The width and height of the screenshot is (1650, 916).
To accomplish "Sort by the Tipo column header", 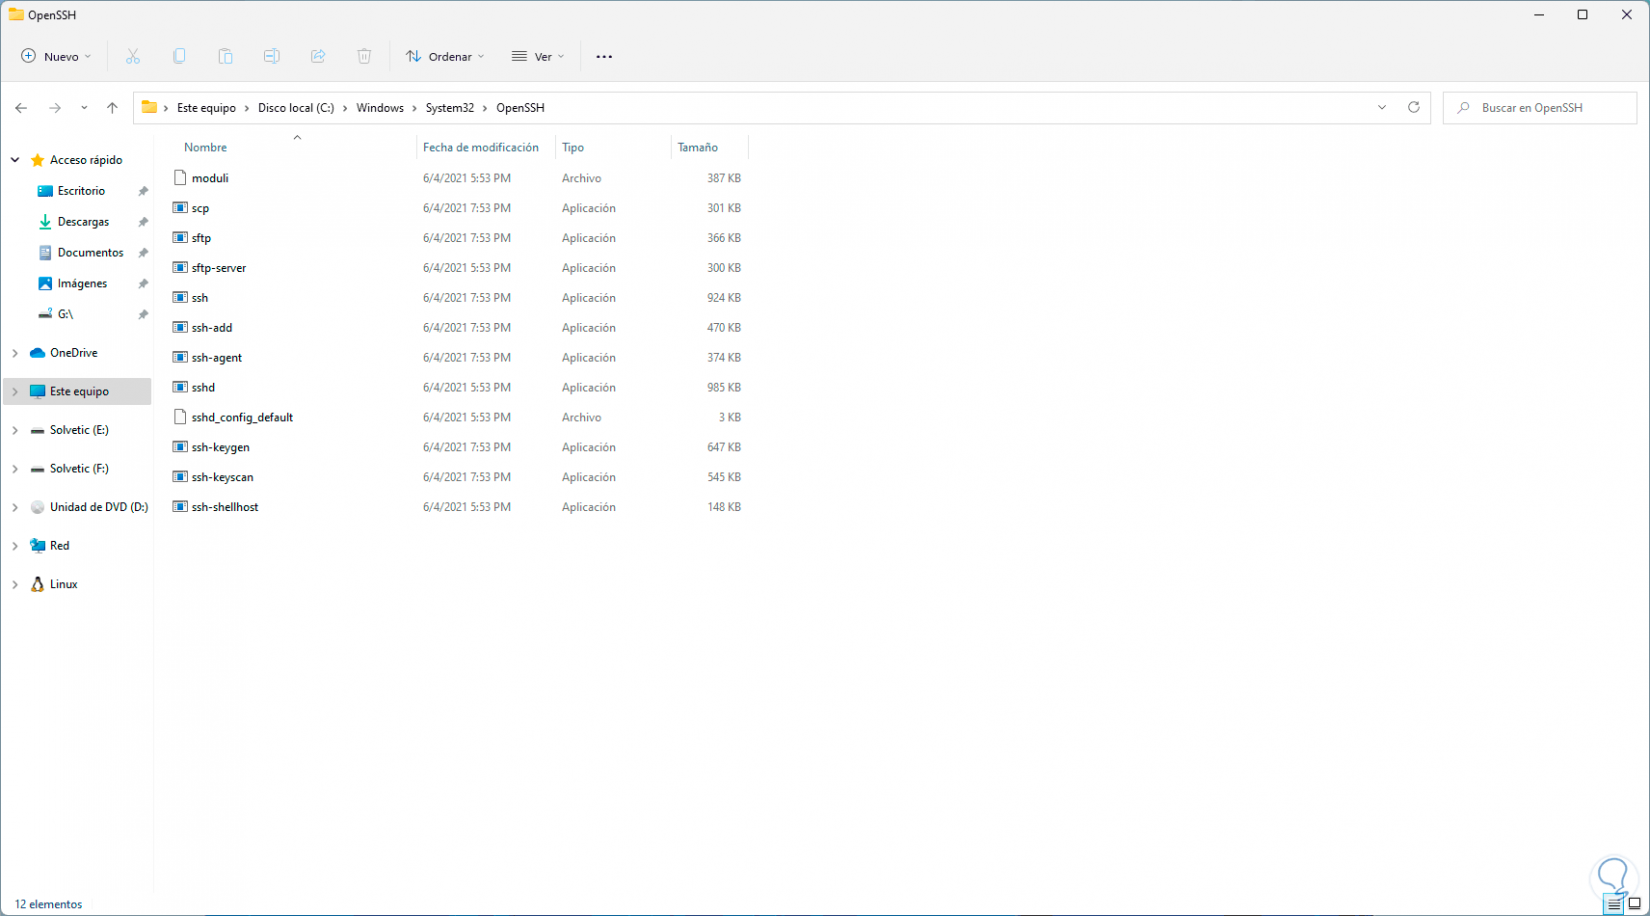I will click(x=573, y=147).
